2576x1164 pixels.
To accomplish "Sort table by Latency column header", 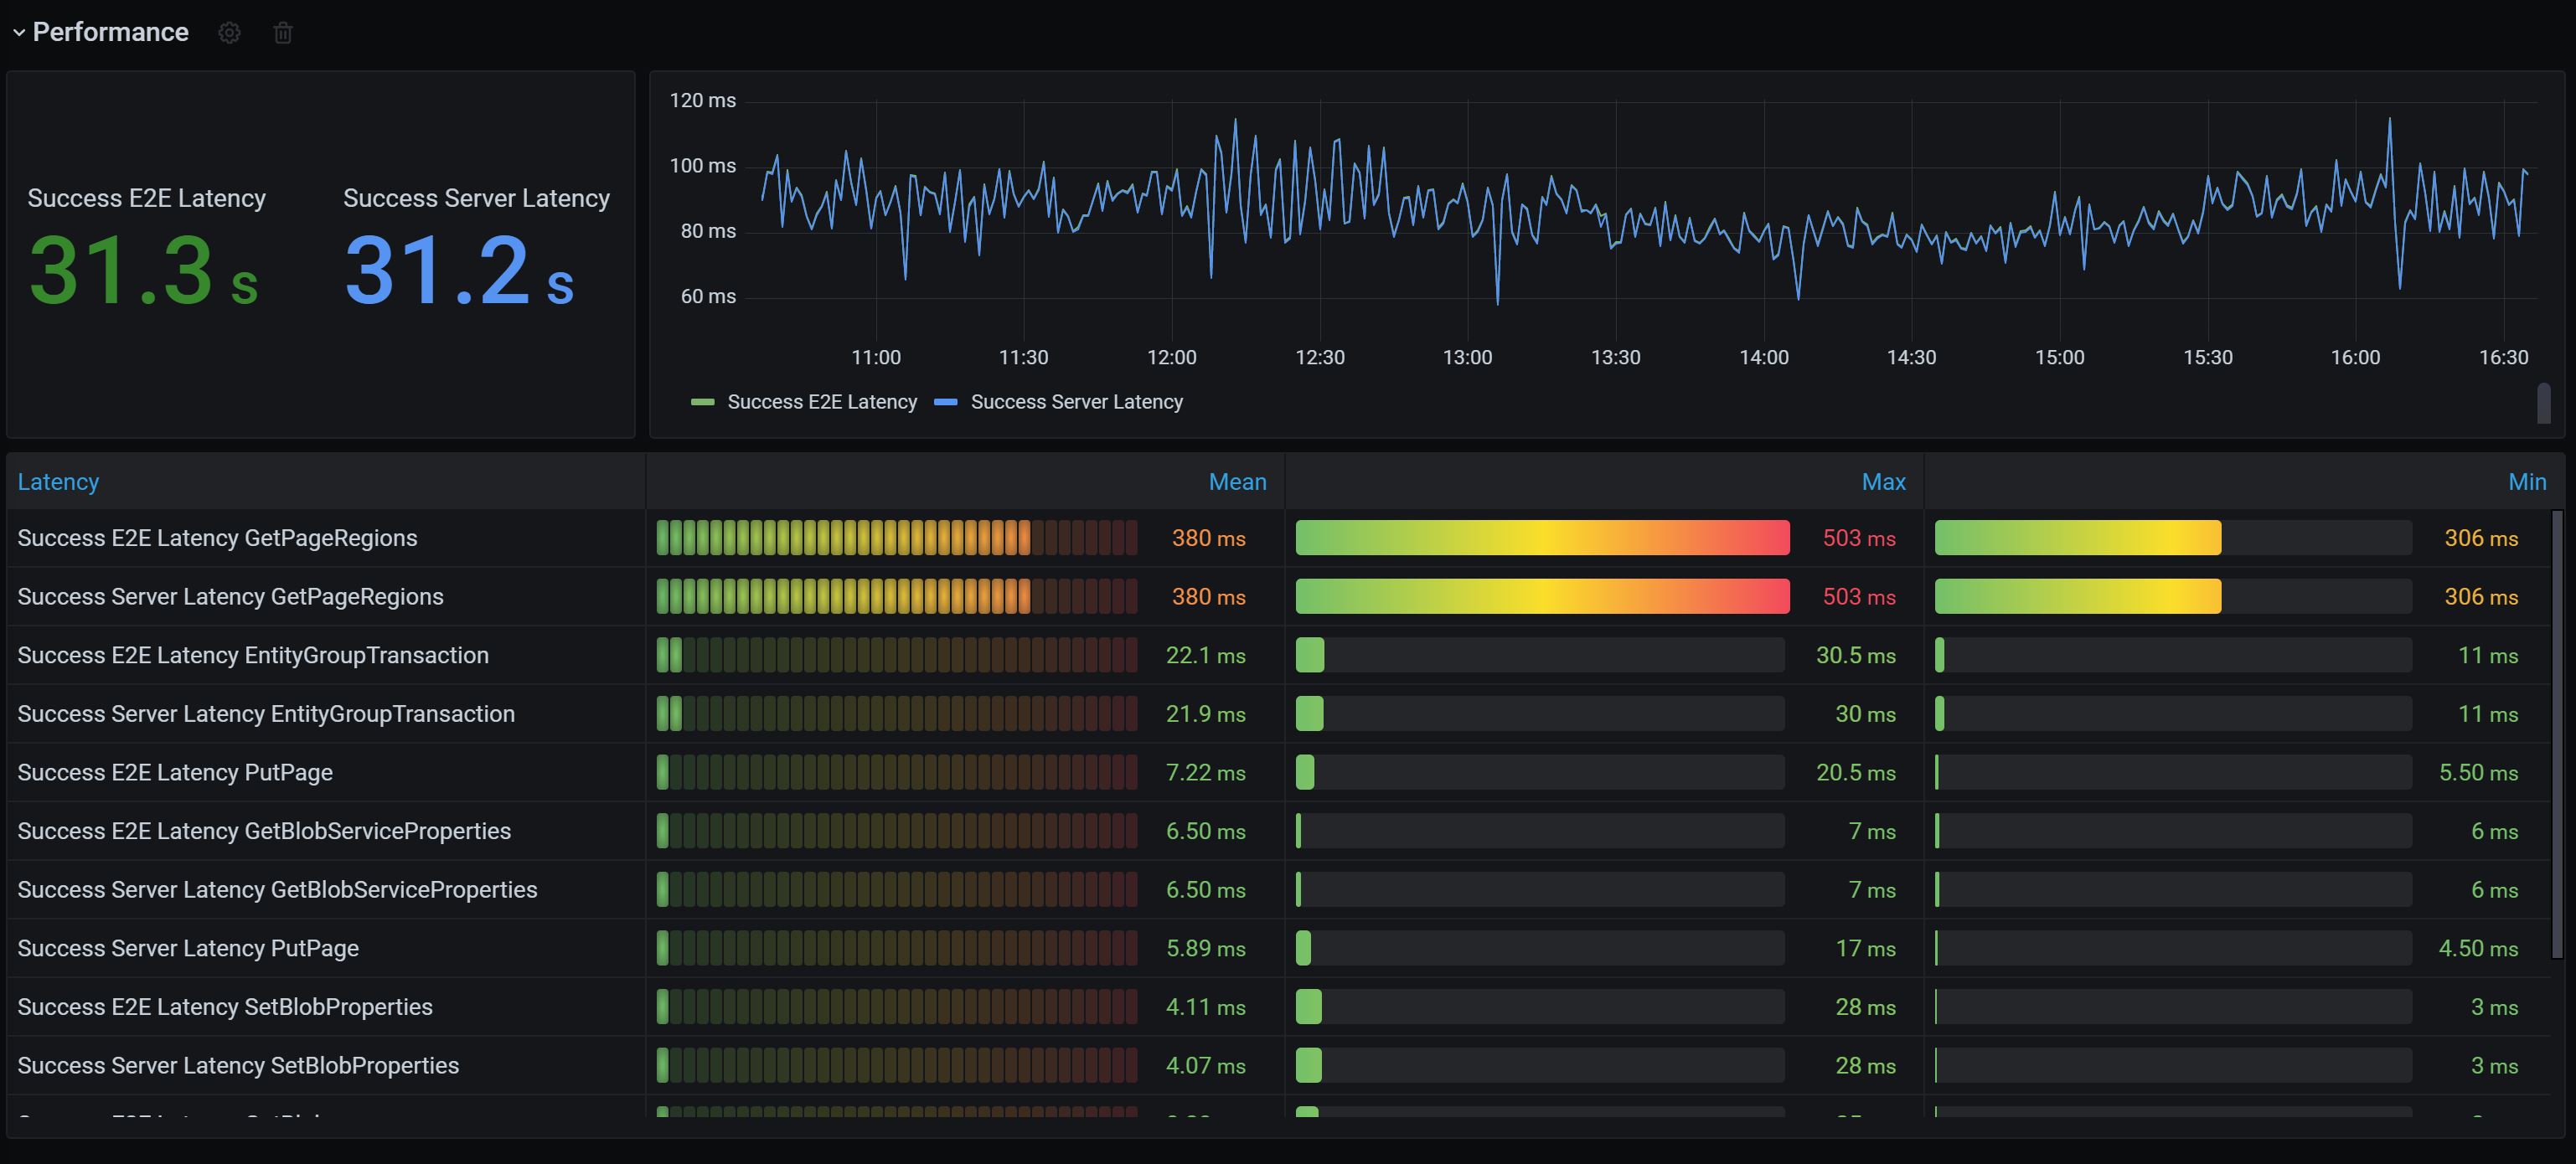I will (58, 482).
